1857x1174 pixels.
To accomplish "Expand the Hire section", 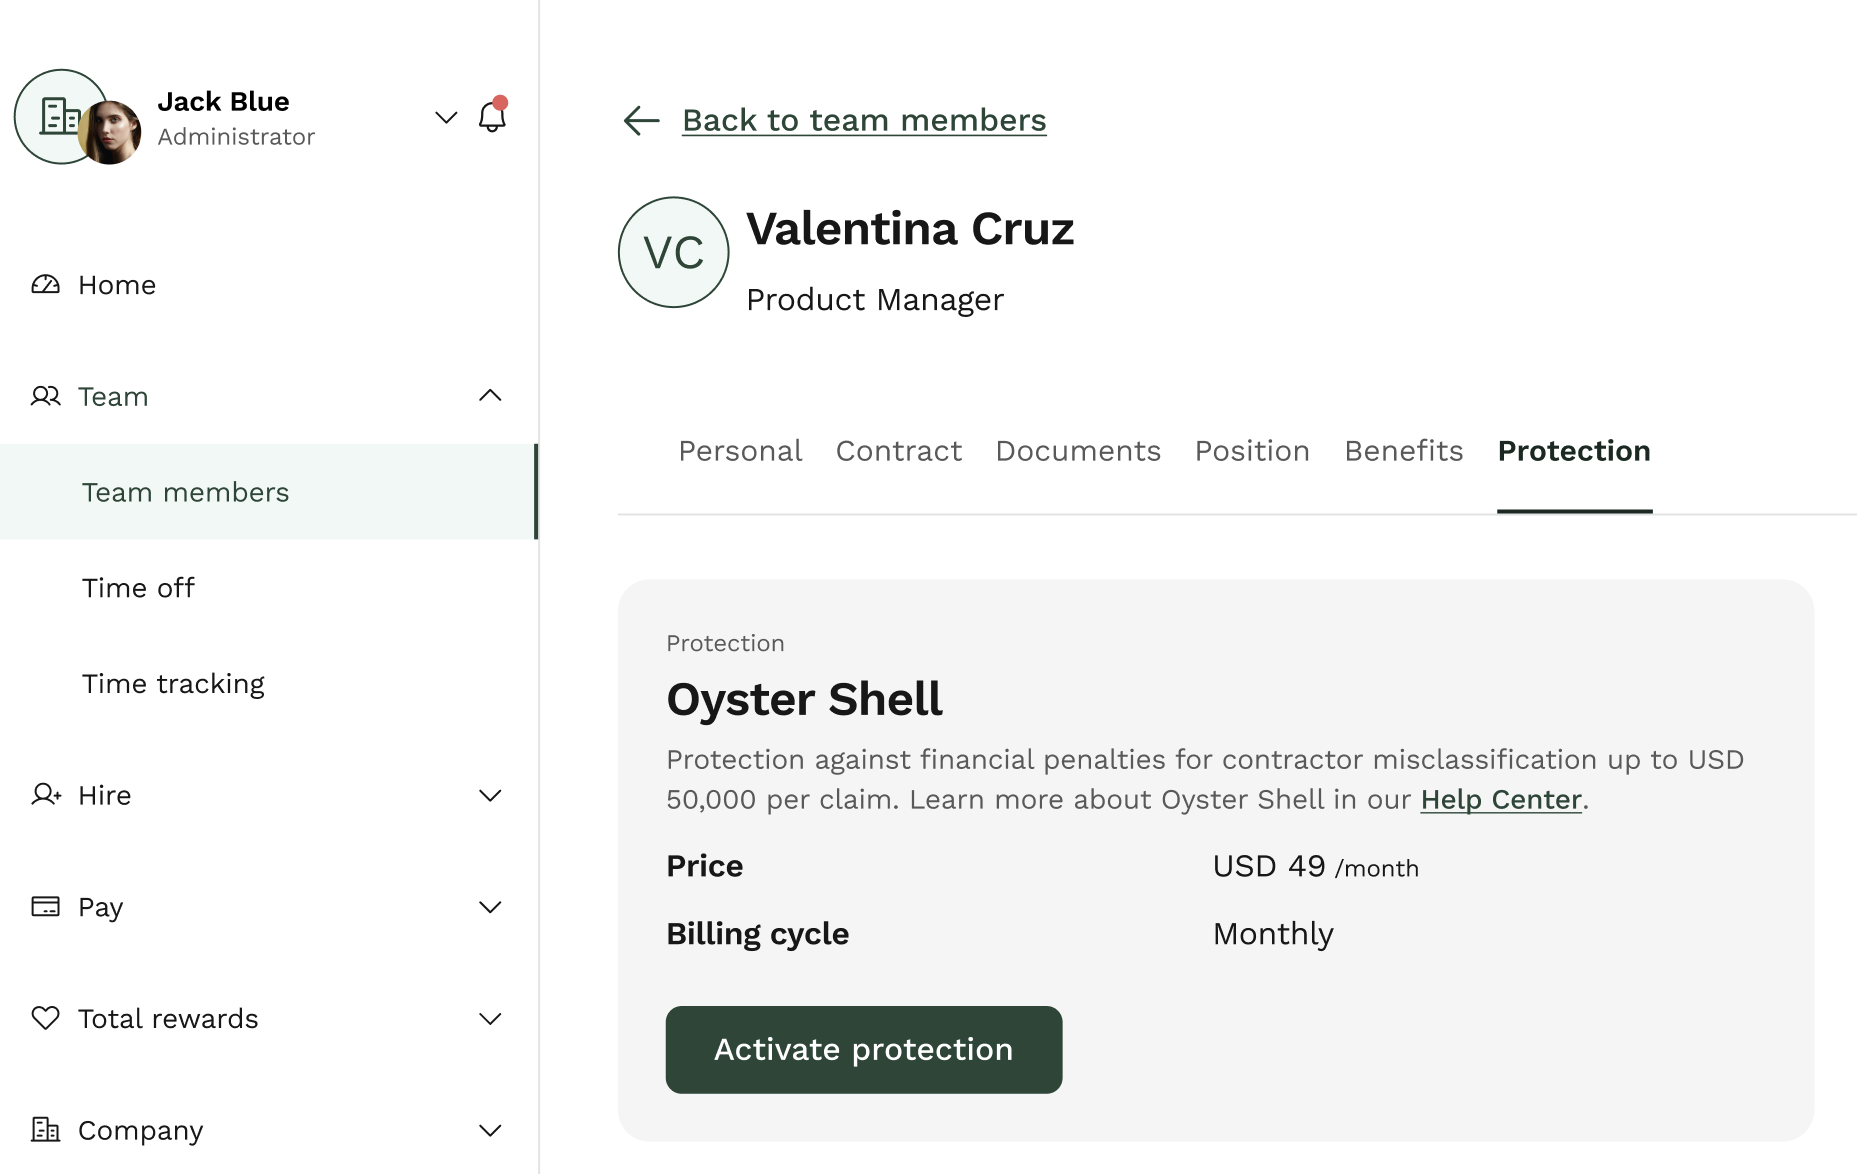I will point(490,795).
